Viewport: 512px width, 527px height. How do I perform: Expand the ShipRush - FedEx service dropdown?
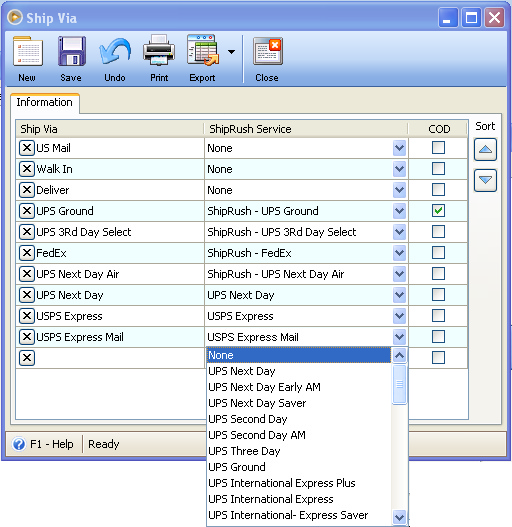click(399, 253)
